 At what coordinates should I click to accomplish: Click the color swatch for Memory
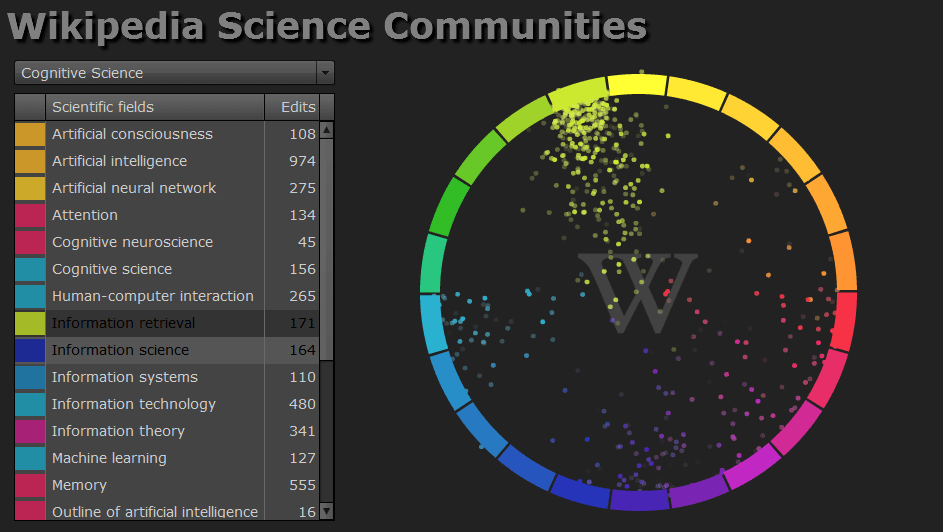(x=30, y=486)
